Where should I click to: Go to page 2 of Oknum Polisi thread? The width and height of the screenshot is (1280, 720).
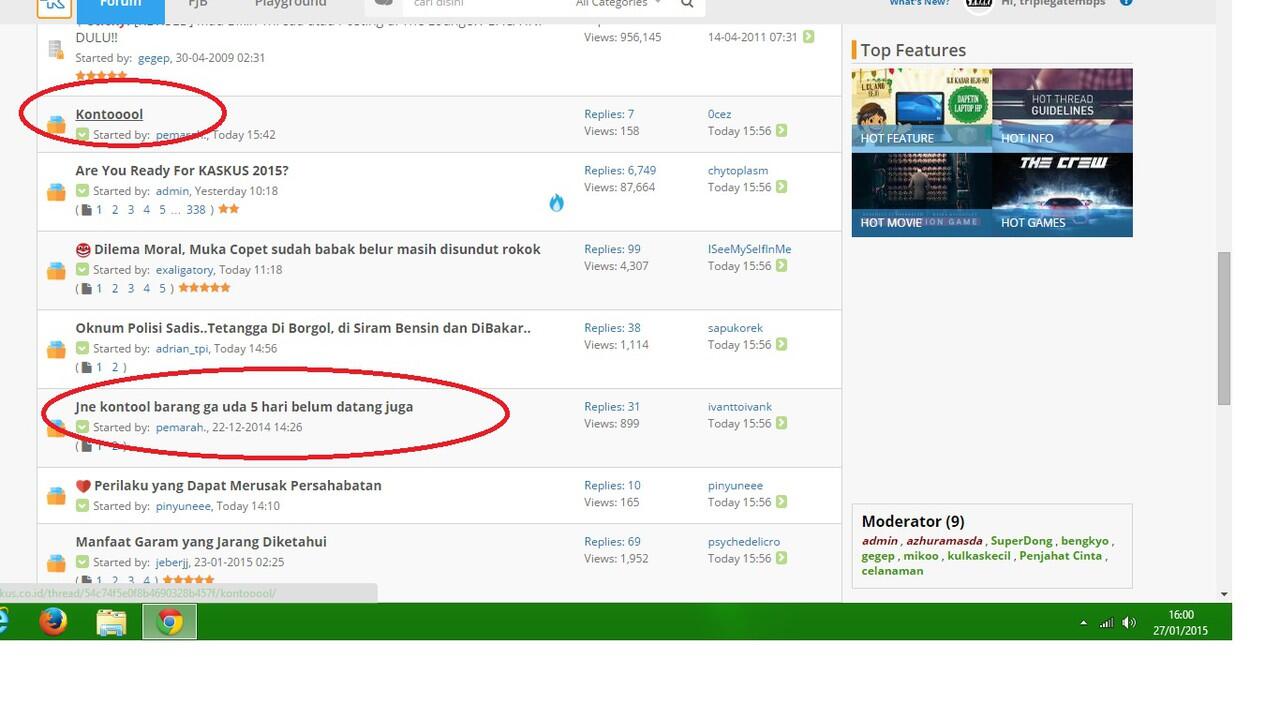click(115, 367)
